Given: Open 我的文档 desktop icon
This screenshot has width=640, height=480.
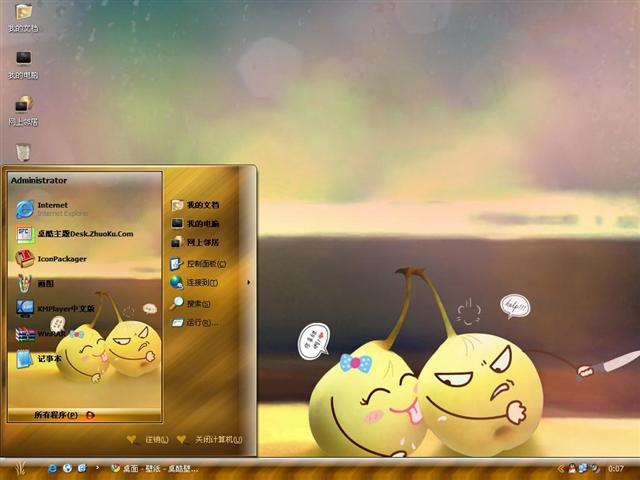Looking at the screenshot, I should point(23,14).
